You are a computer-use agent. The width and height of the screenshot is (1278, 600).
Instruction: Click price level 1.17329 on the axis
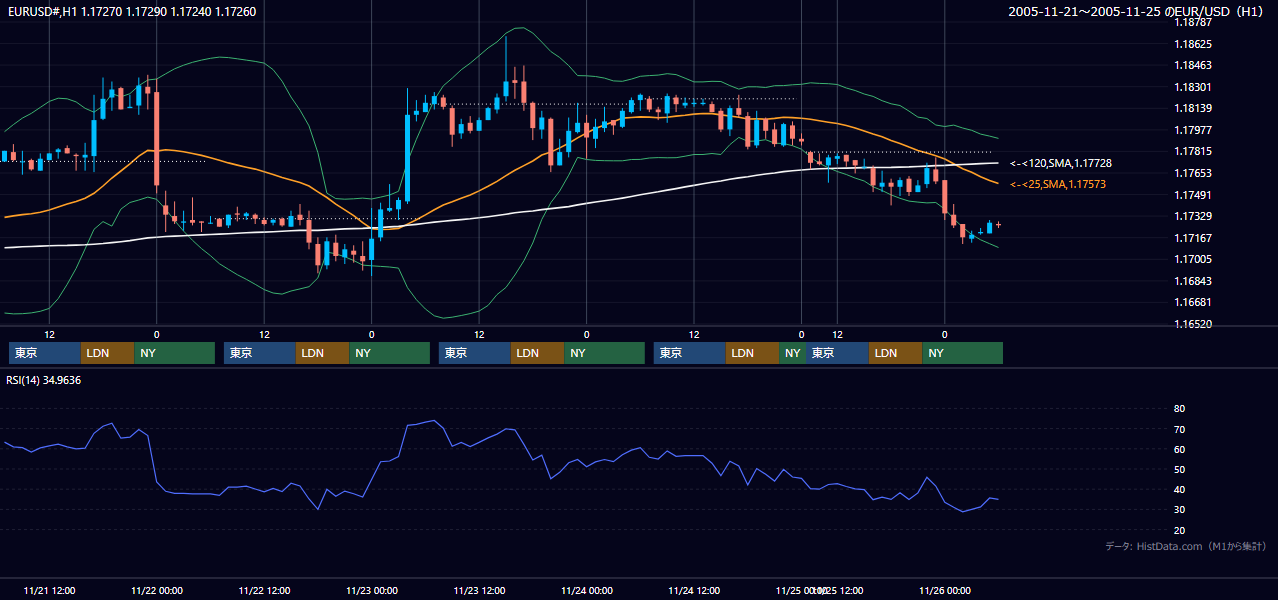pos(1194,217)
